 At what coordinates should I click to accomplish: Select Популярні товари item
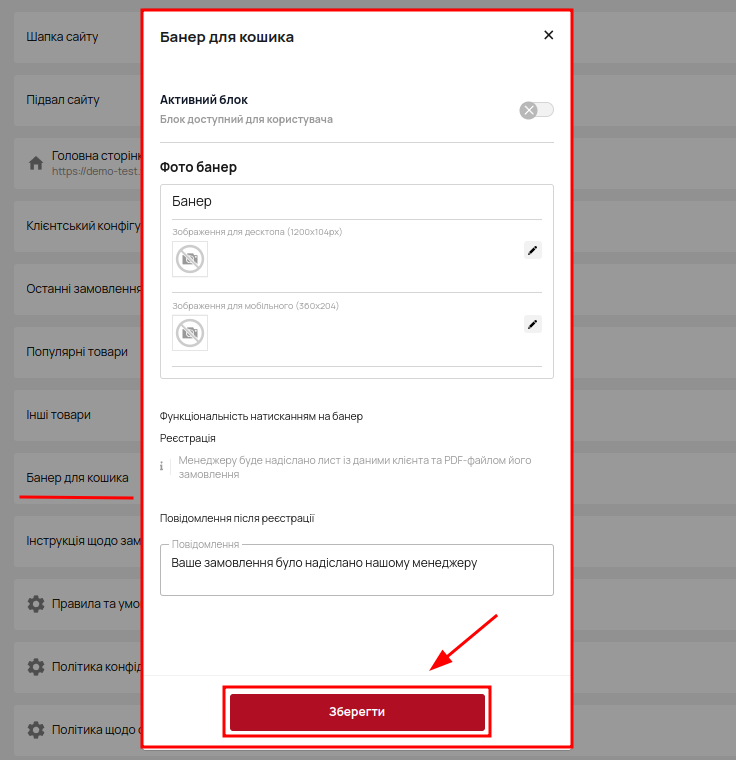[x=77, y=352]
